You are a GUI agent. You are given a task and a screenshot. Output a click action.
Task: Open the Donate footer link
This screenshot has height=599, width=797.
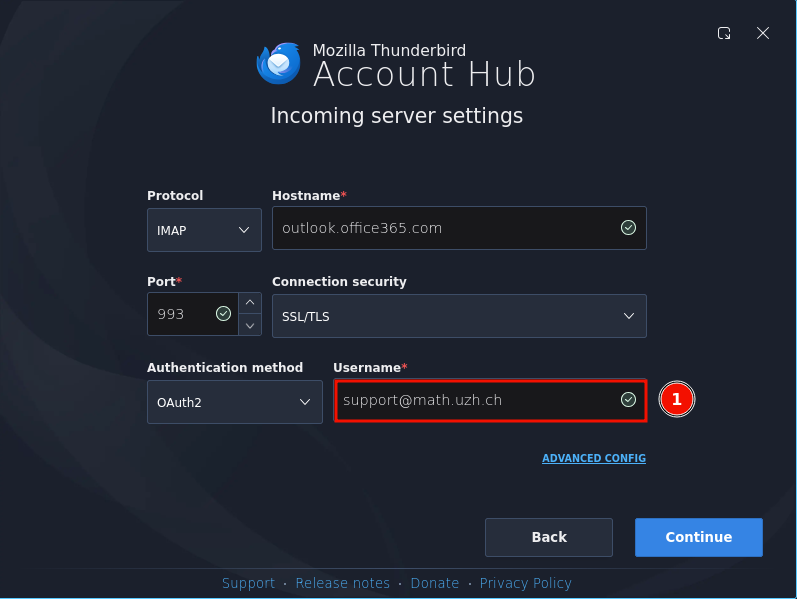tap(435, 583)
